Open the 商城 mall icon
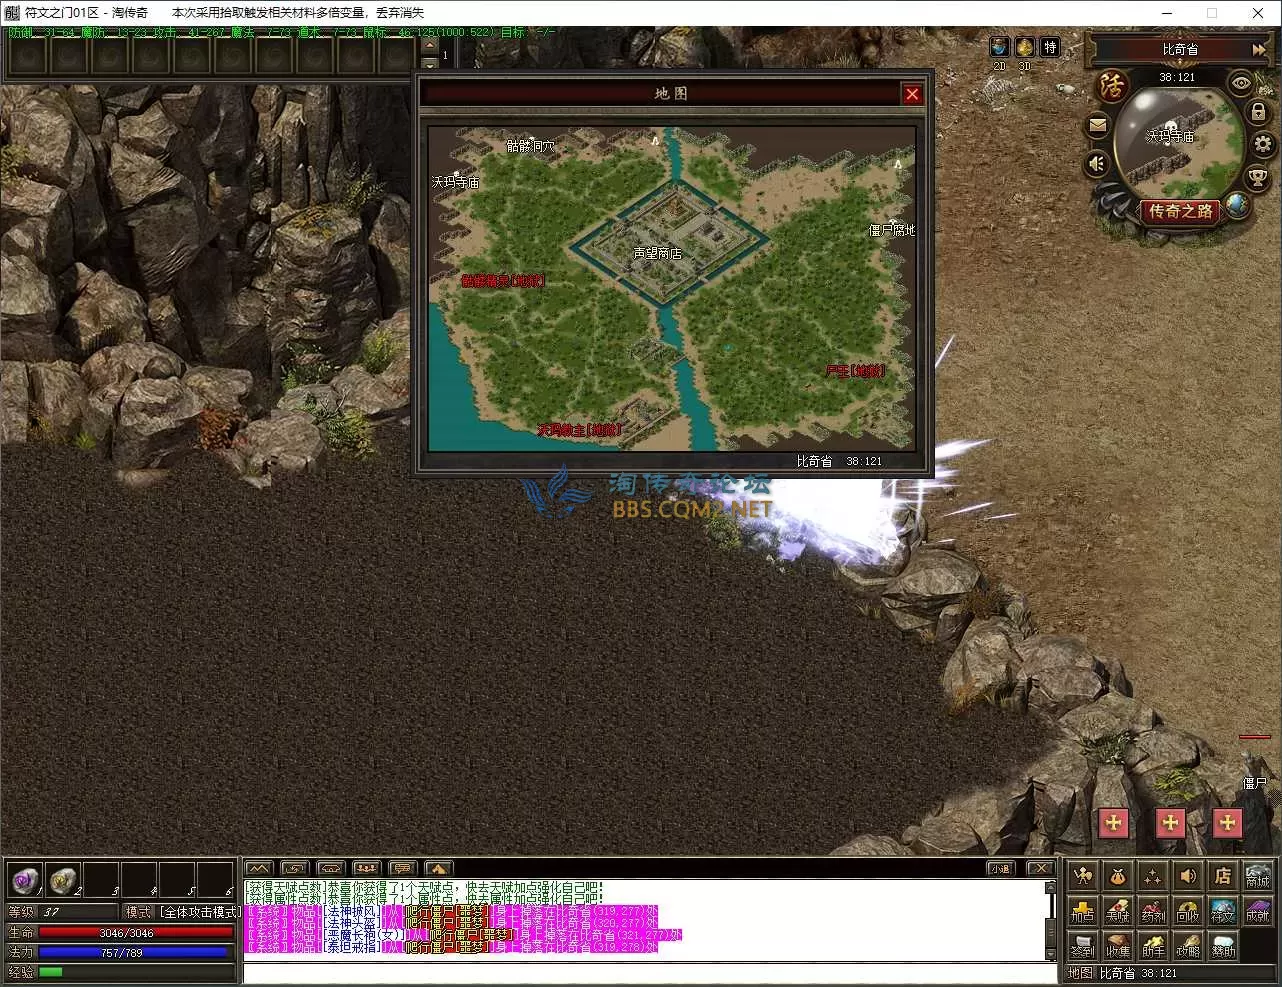 1257,877
